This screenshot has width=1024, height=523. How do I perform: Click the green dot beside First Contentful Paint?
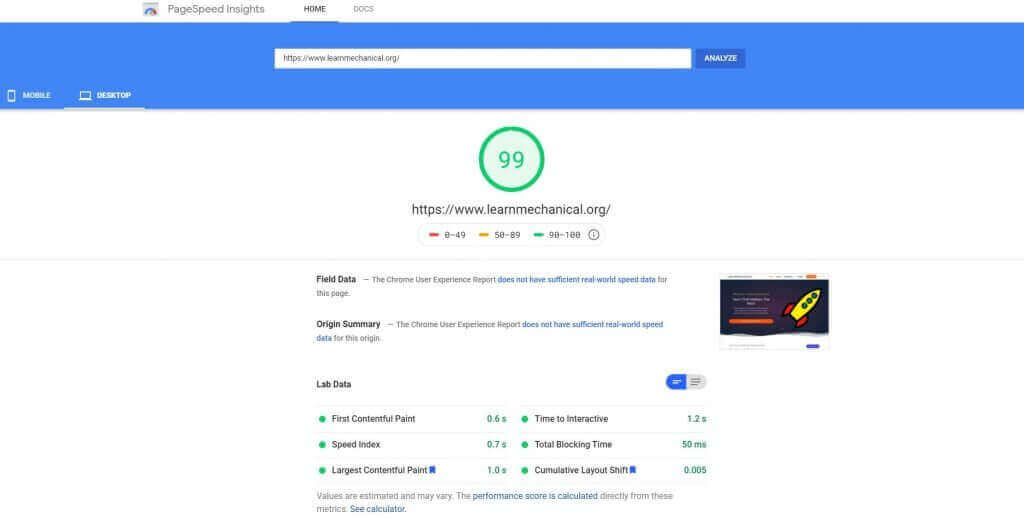click(322, 419)
